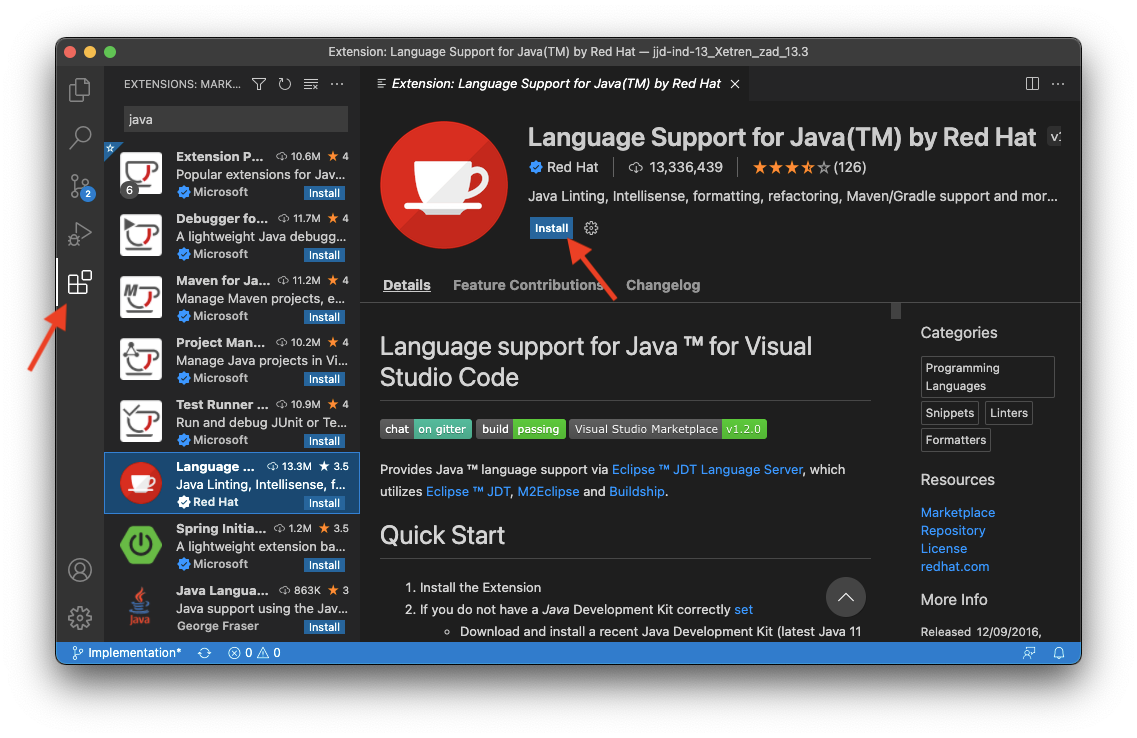
Task: Open the M2Eclipse link
Action: click(548, 492)
